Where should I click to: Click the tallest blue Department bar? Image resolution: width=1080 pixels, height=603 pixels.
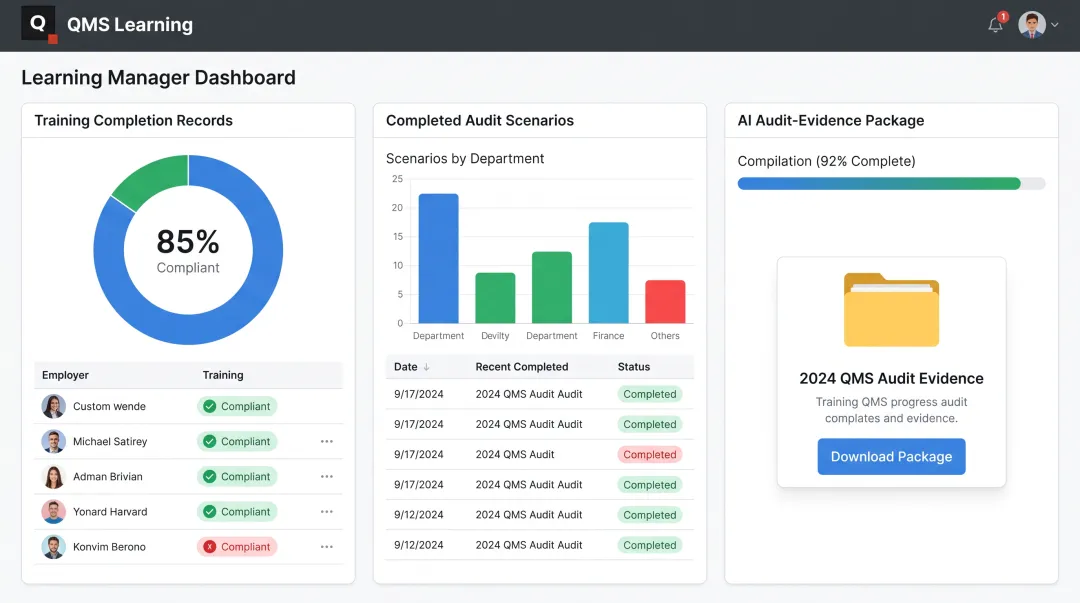pyautogui.click(x=438, y=258)
